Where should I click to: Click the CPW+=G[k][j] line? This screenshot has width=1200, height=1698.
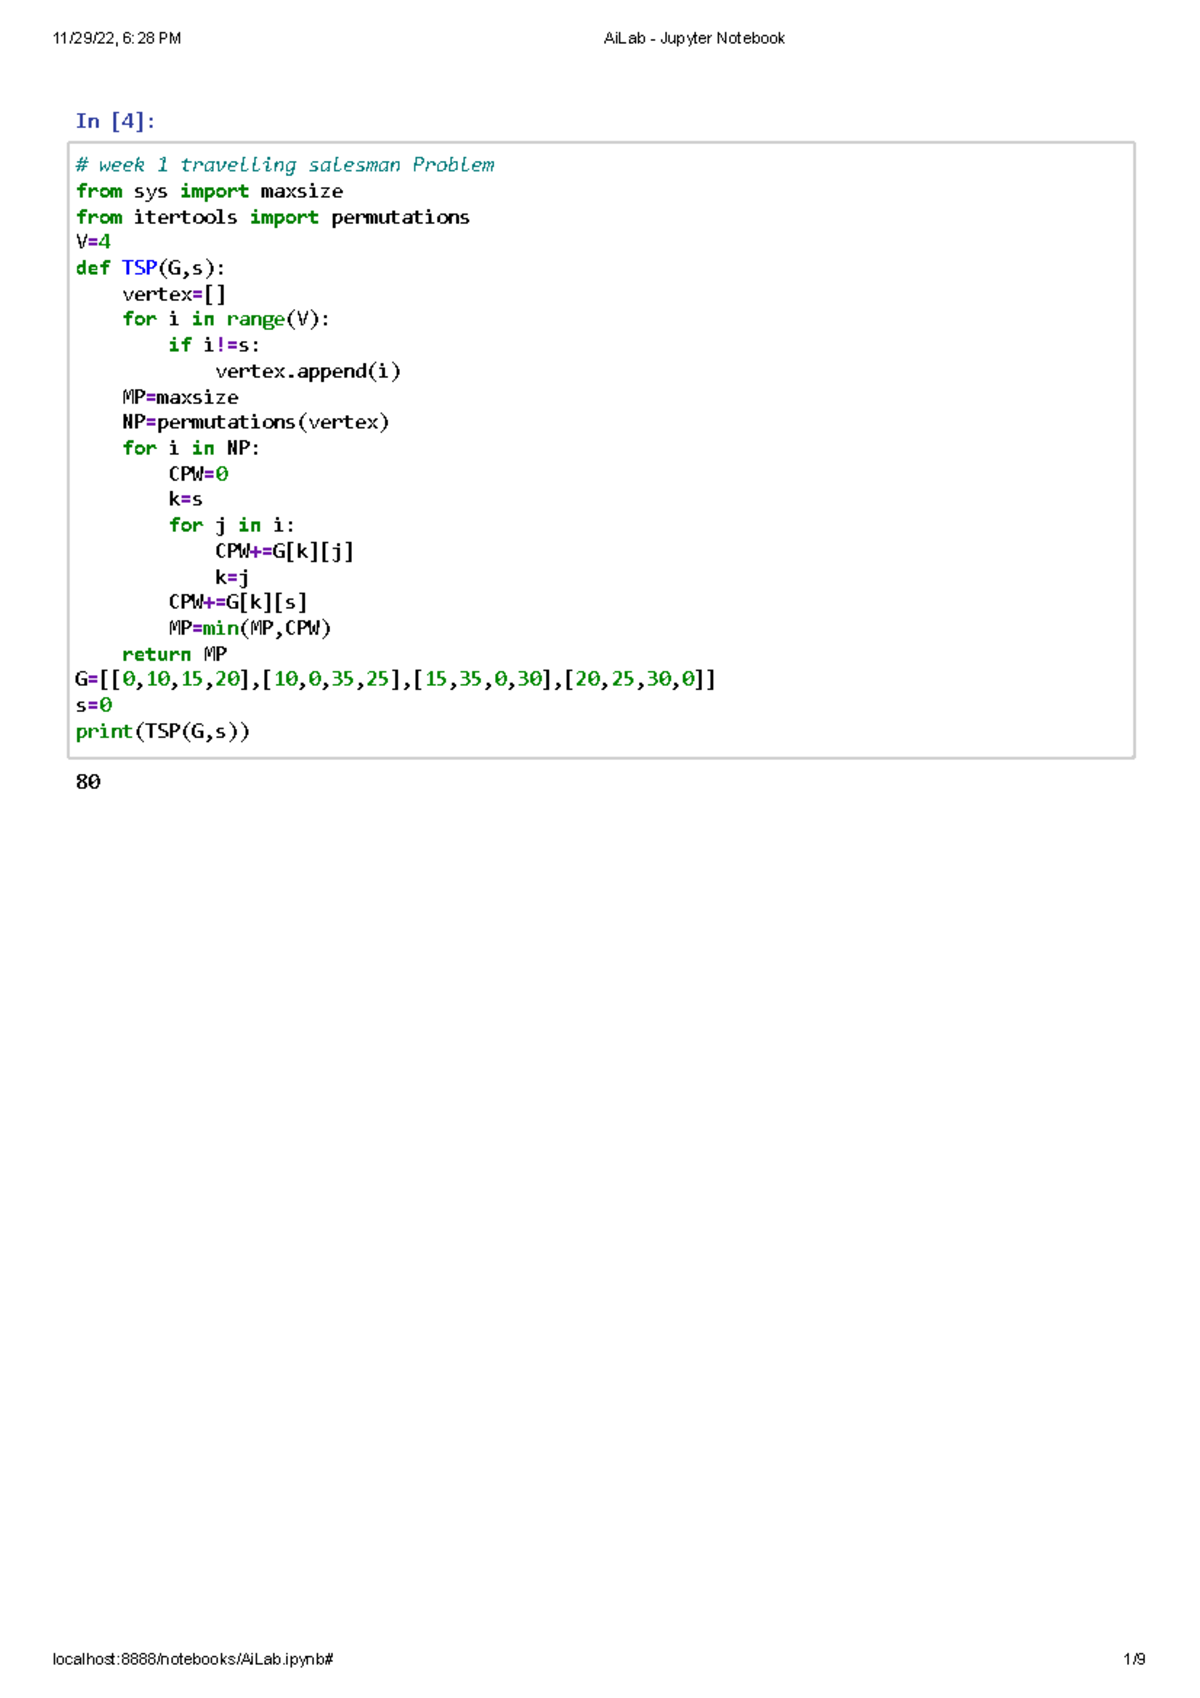(284, 551)
